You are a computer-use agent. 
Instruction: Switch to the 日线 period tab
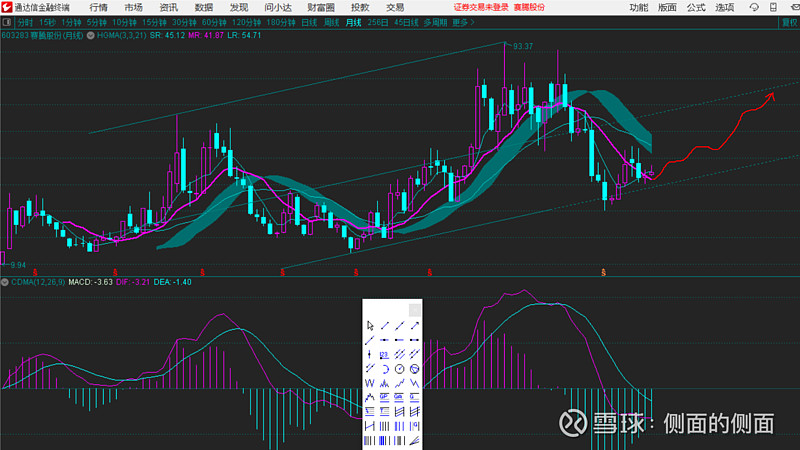click(x=309, y=22)
